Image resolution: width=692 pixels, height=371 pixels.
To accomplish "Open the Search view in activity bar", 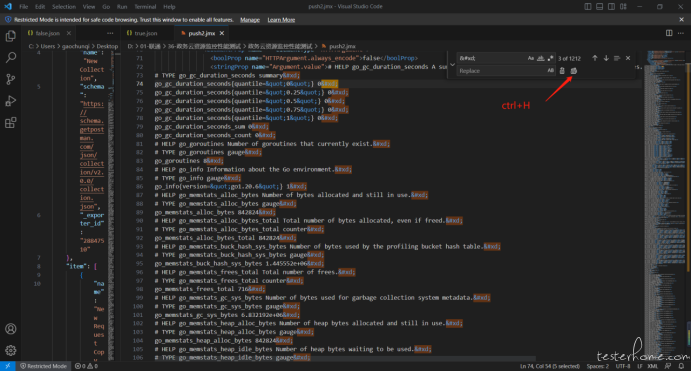I will click(x=11, y=57).
